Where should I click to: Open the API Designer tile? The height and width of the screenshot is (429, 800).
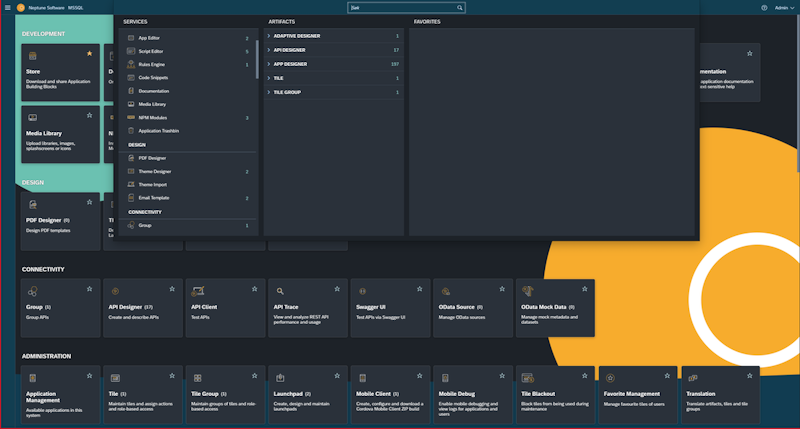click(x=143, y=308)
